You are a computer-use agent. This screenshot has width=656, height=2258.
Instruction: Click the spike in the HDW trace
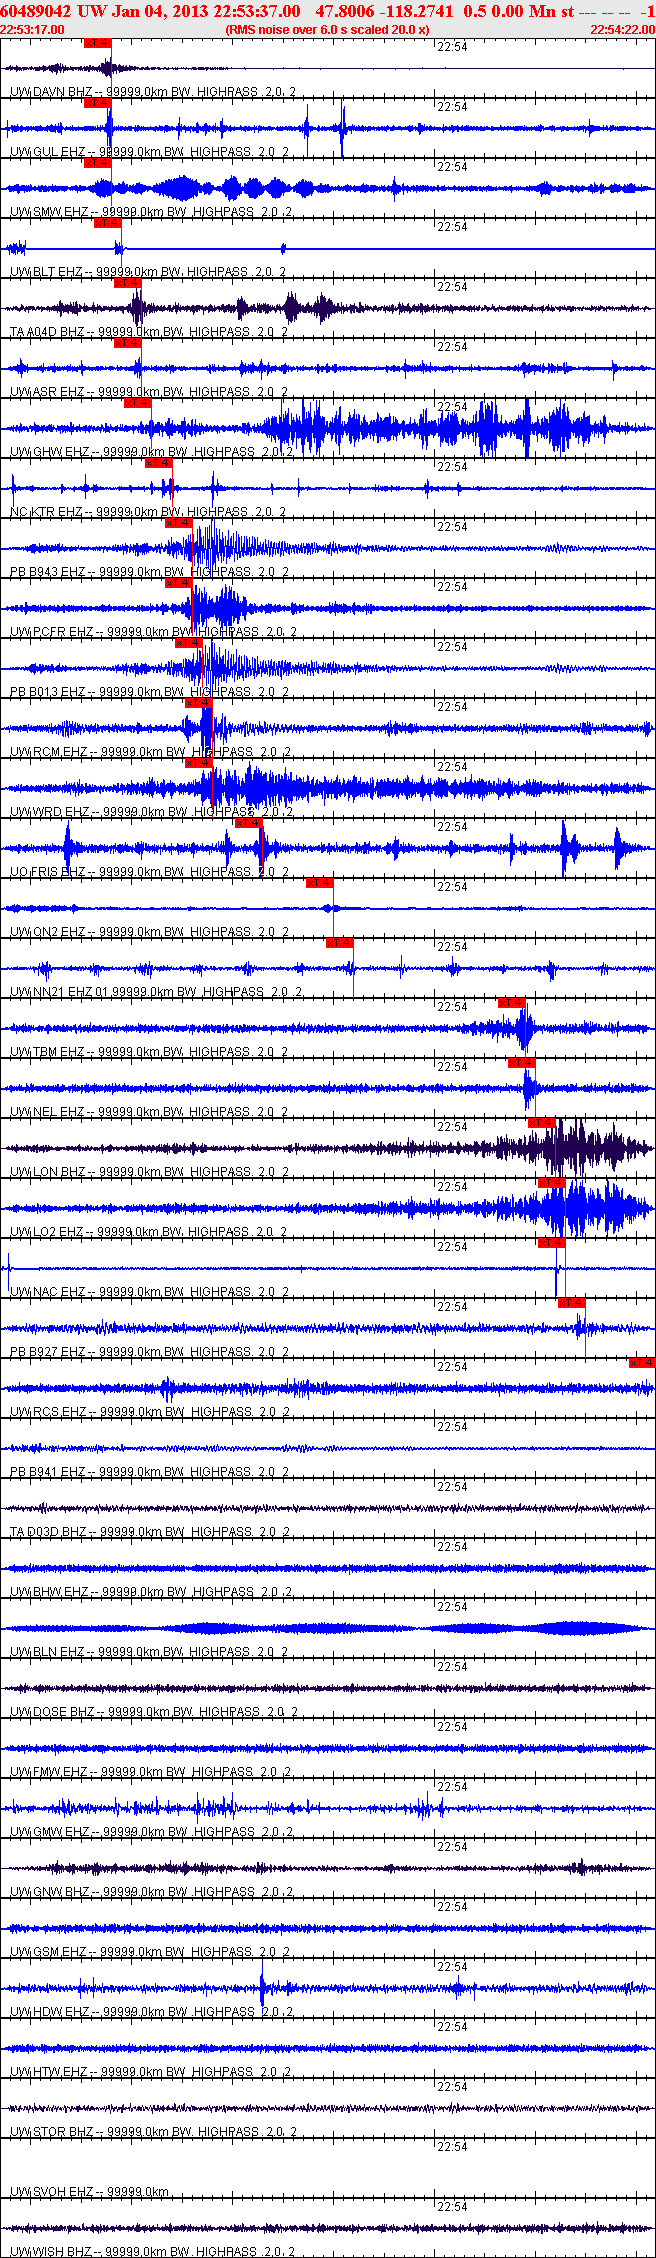tap(262, 1988)
